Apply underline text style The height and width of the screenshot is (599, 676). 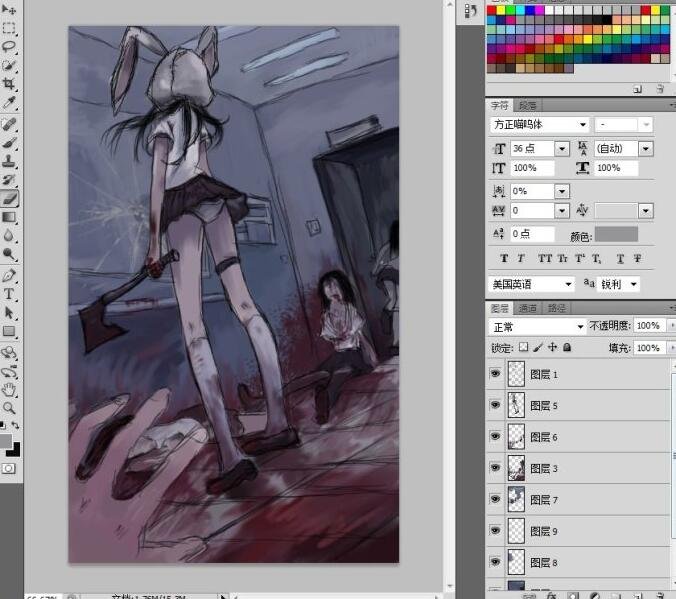click(x=620, y=258)
